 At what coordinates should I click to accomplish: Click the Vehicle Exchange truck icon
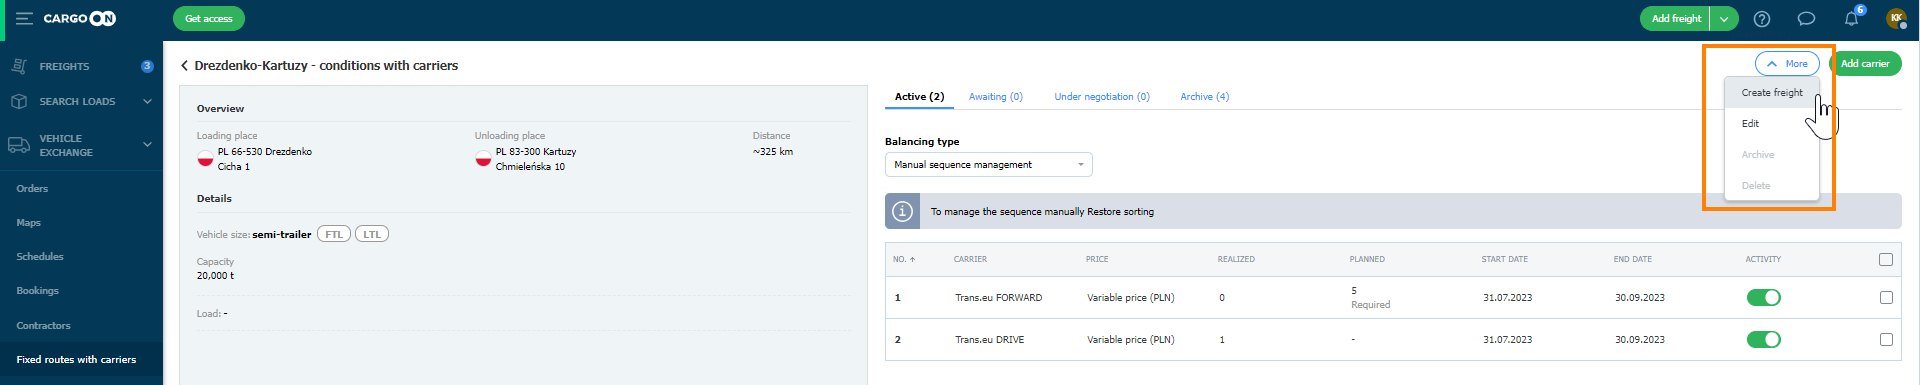pos(19,145)
